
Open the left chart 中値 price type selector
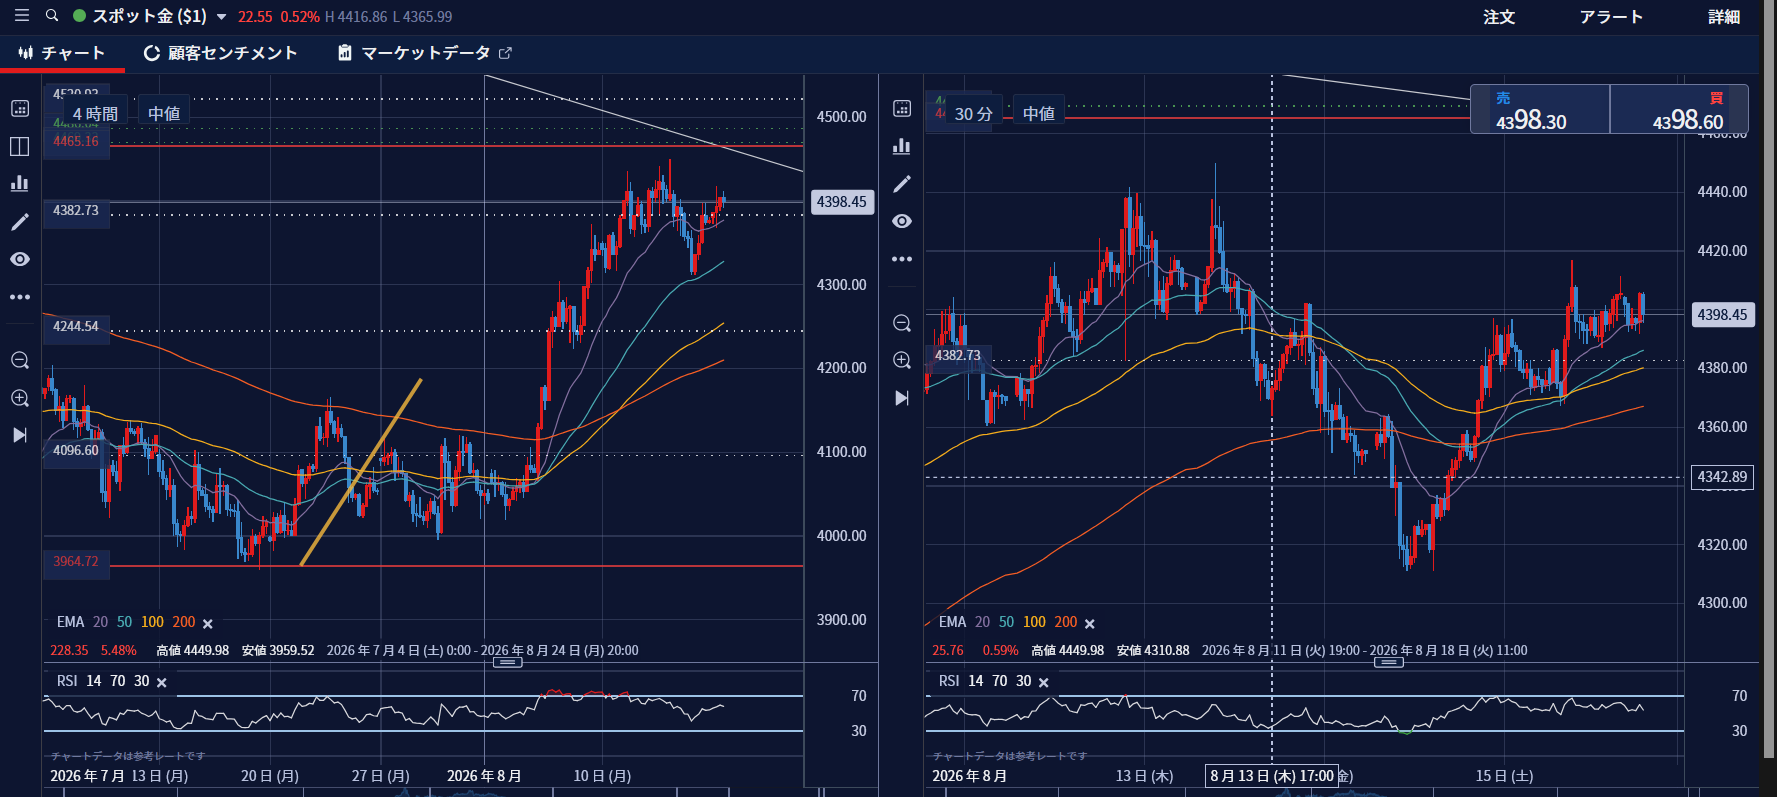click(164, 114)
